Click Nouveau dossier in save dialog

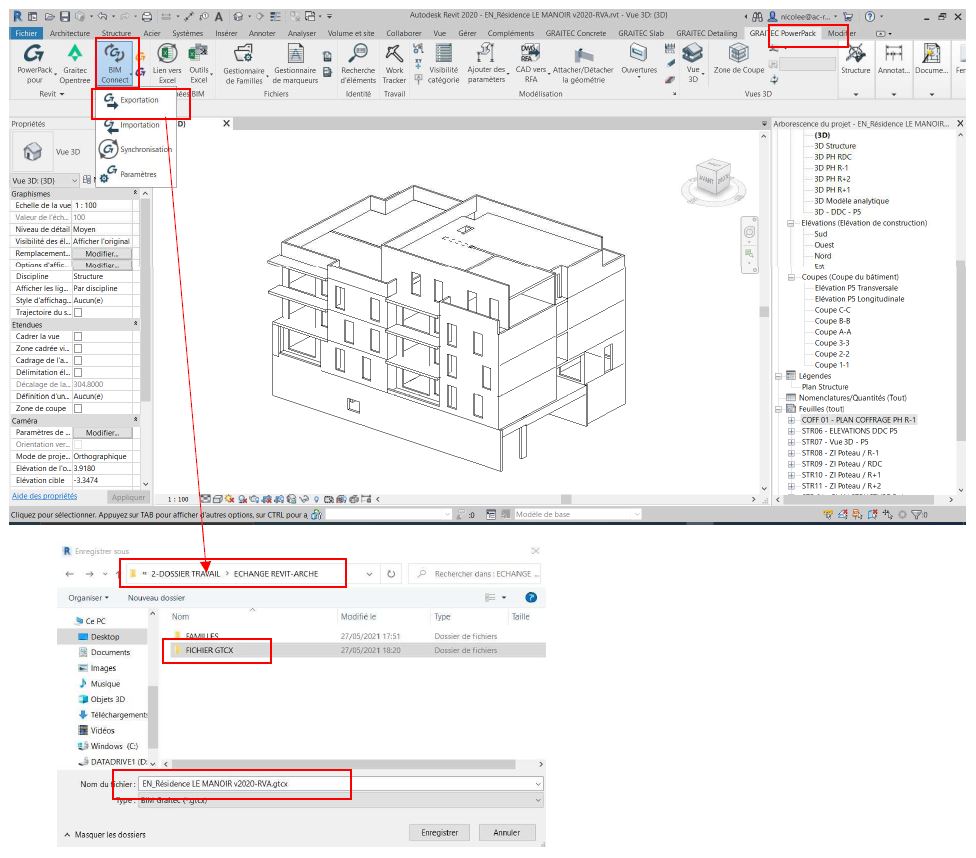(x=156, y=598)
